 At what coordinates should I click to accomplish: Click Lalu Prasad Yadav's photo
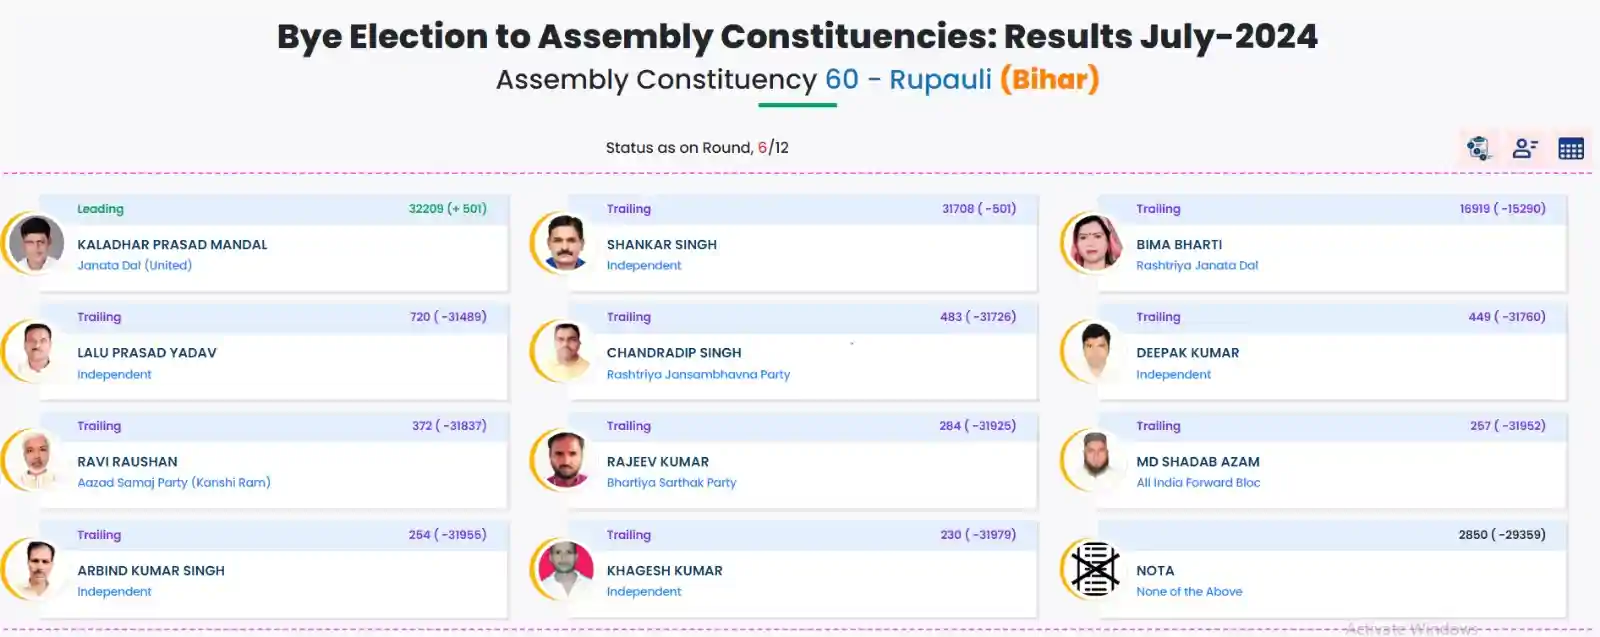tap(36, 351)
